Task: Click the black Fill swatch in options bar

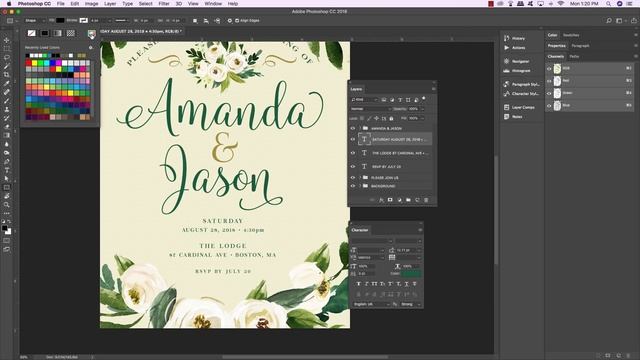Action: [60, 20]
